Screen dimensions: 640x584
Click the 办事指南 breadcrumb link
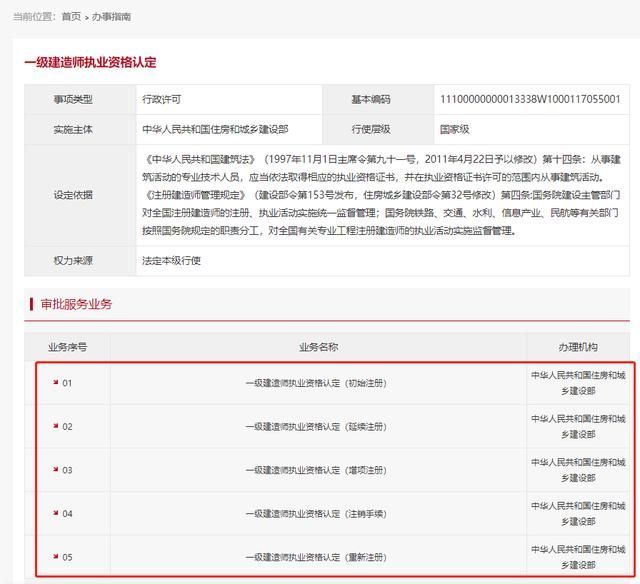click(x=111, y=17)
